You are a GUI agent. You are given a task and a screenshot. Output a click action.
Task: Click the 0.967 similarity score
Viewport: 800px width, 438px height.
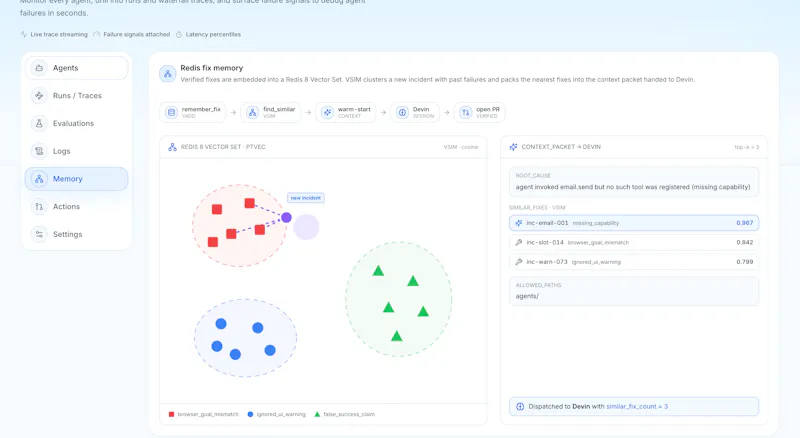744,223
